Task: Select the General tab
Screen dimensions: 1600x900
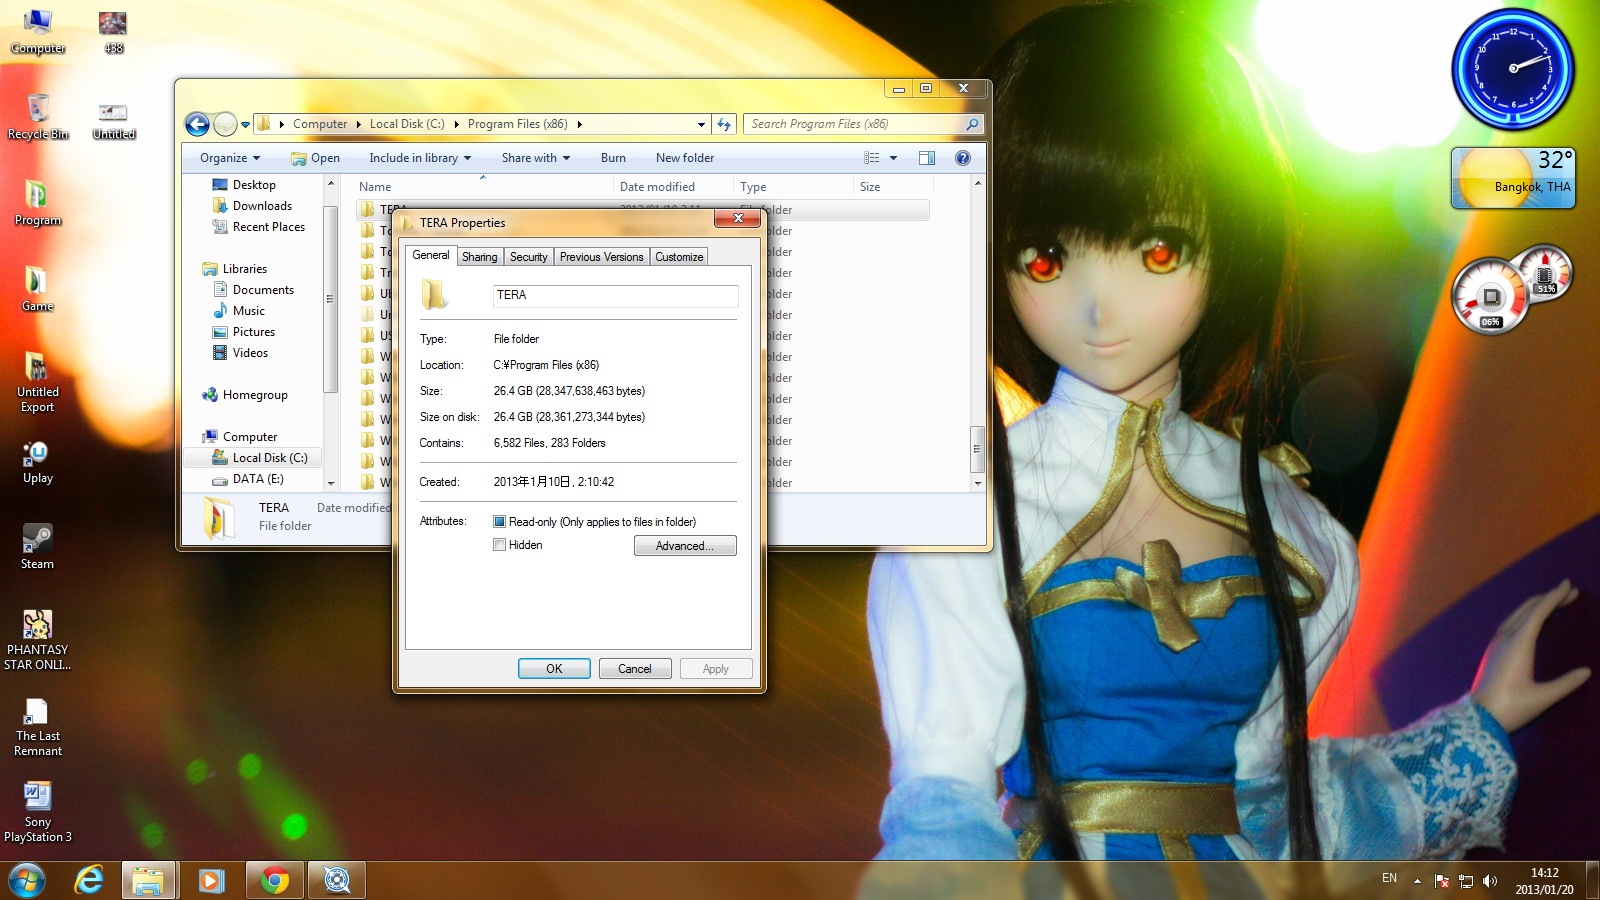Action: [431, 255]
